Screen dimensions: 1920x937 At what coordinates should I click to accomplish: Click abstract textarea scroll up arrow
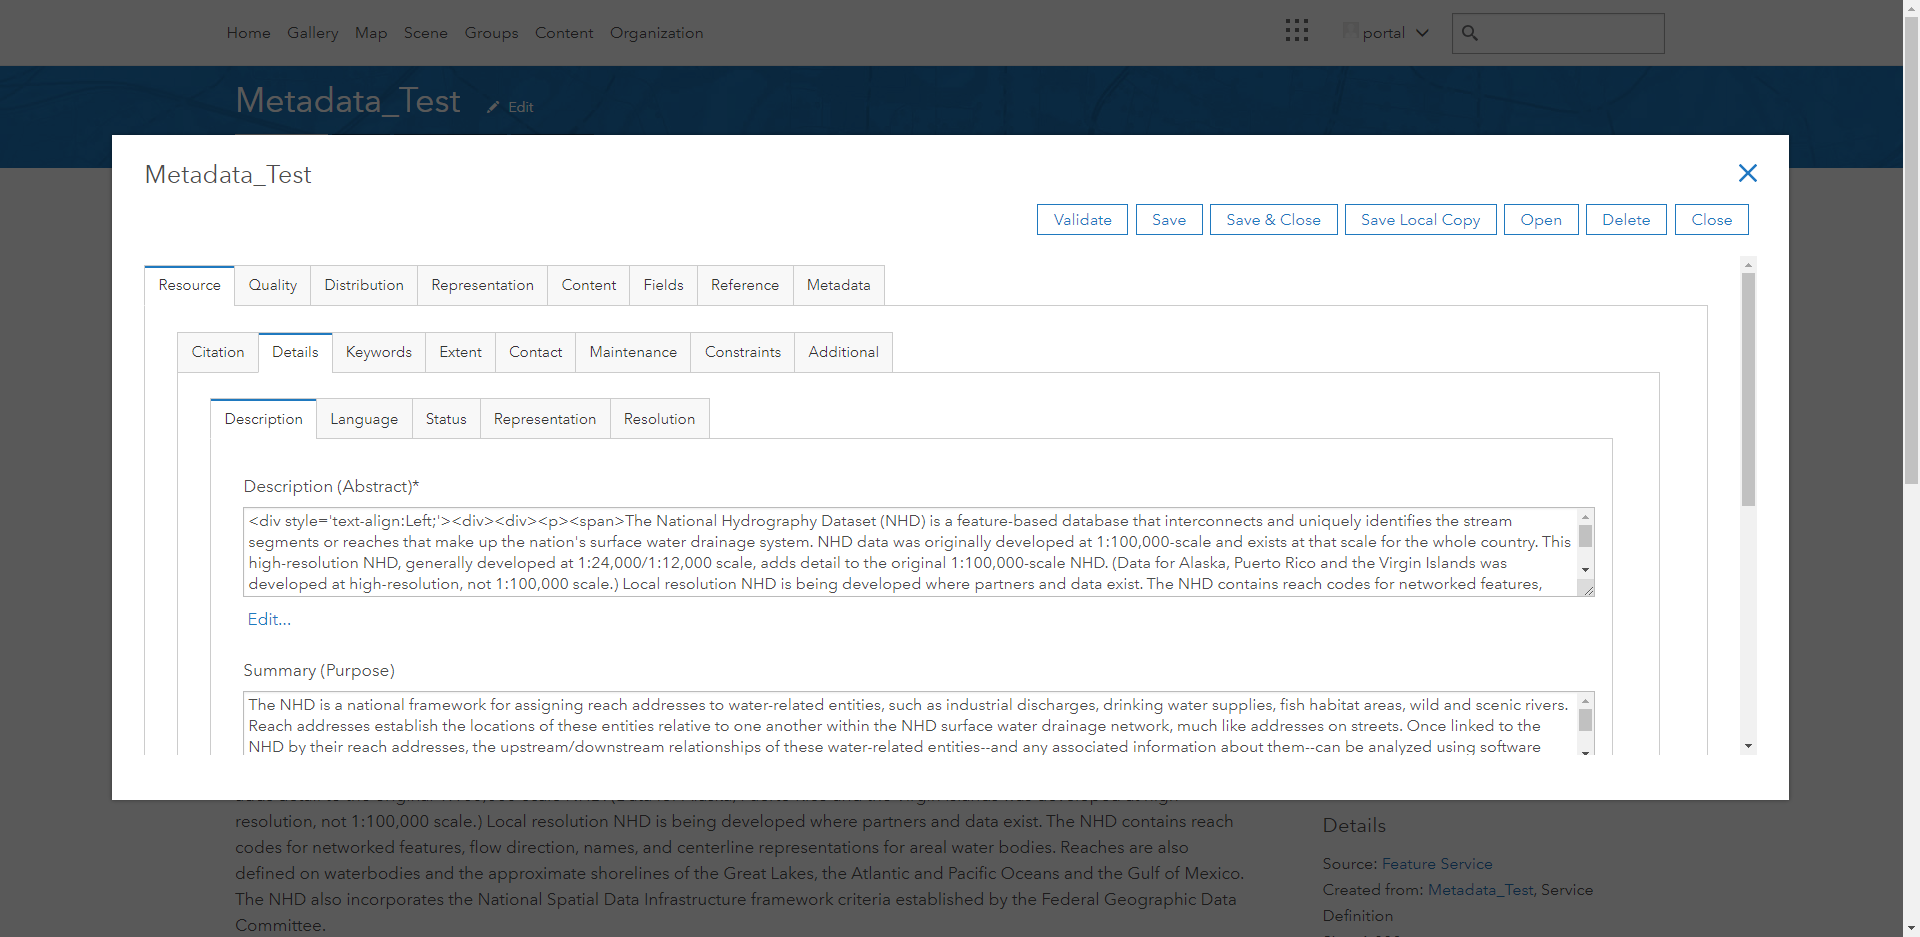[x=1585, y=517]
